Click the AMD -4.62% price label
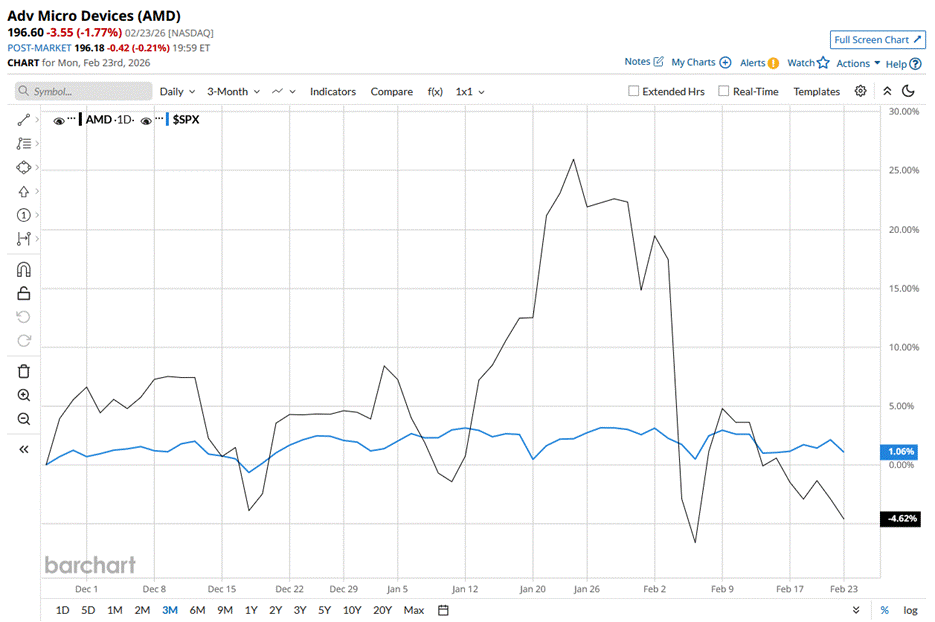Image resolution: width=935 pixels, height=622 pixels. [900, 519]
